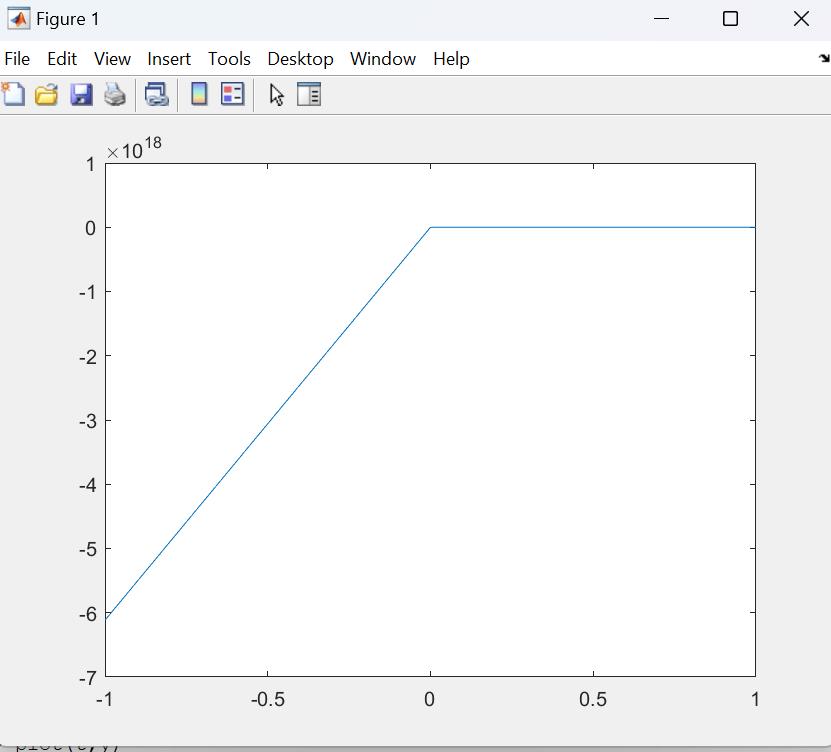Open the Help menu
This screenshot has width=831, height=752.
point(451,59)
